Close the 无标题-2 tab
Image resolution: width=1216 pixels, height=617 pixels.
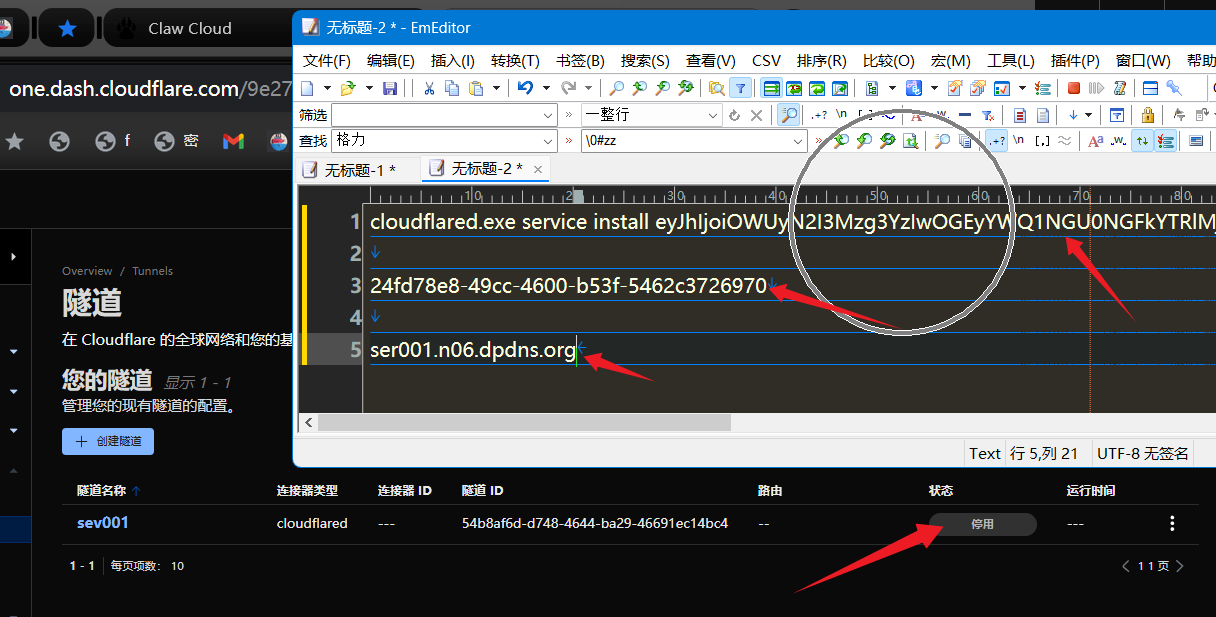click(538, 170)
